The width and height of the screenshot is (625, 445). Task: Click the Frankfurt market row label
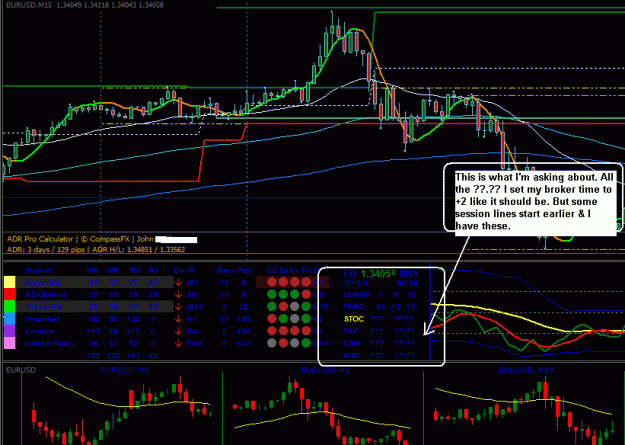click(42, 319)
